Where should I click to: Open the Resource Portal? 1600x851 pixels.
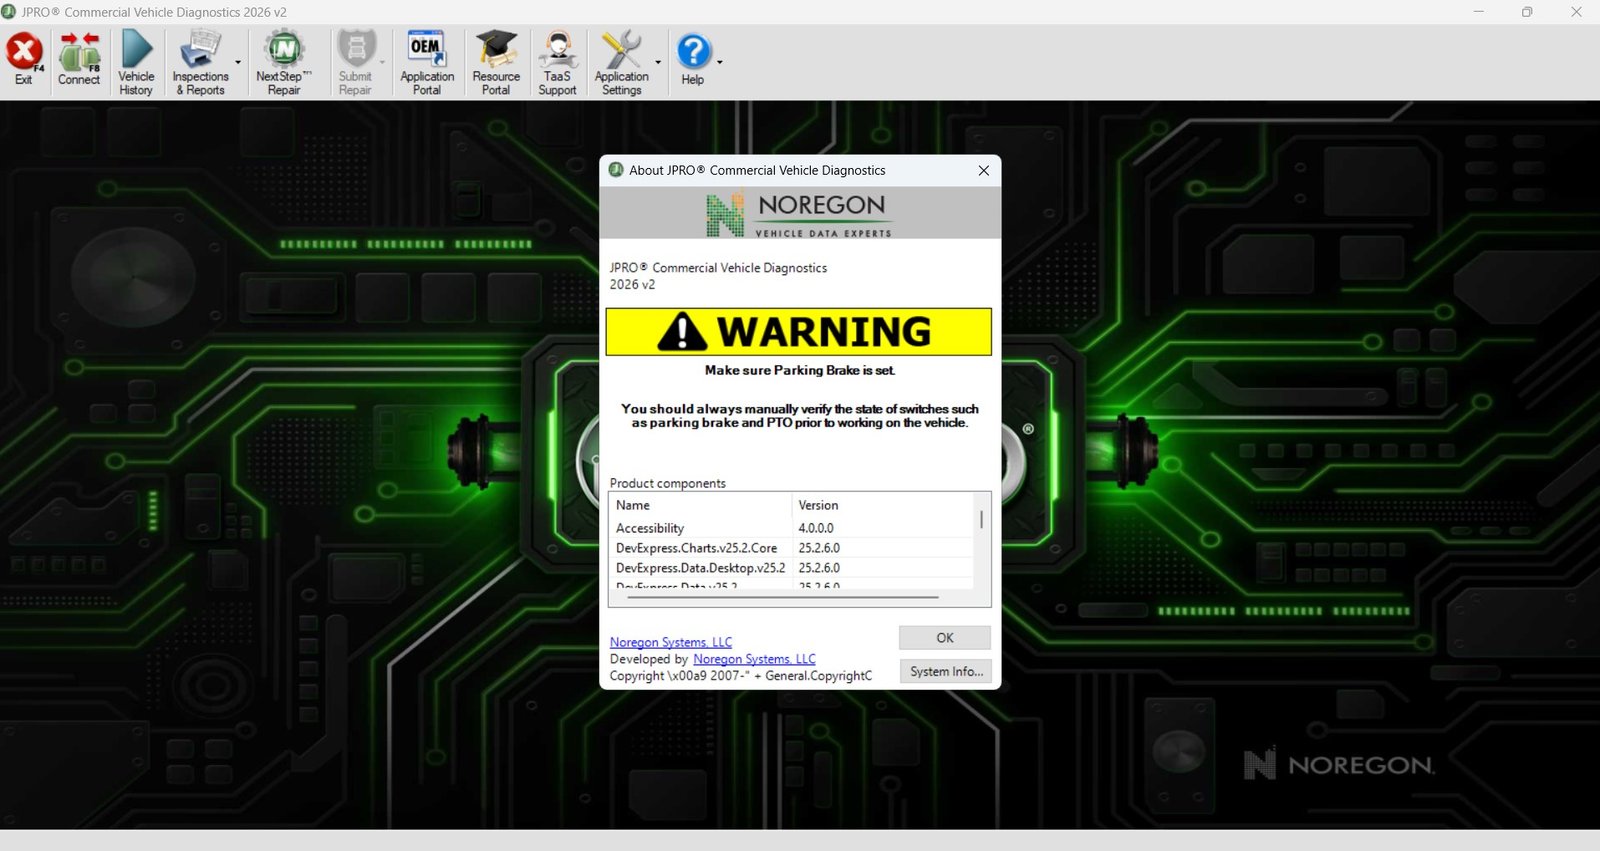[x=496, y=62]
